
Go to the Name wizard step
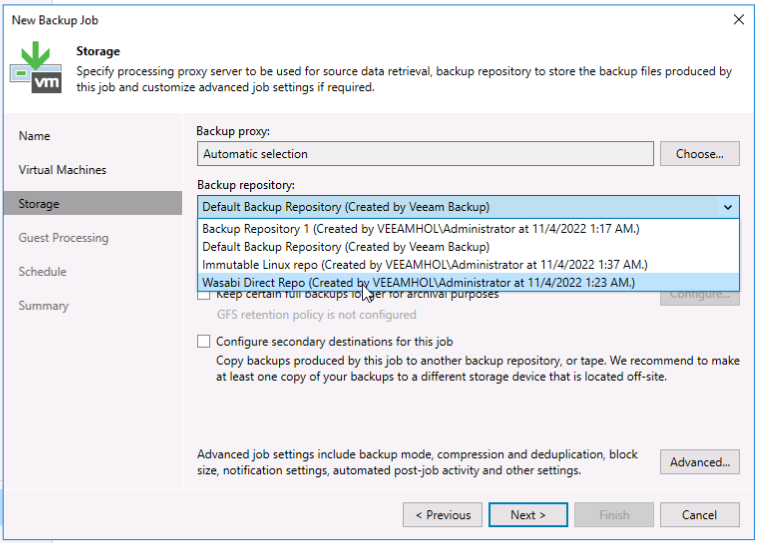click(34, 136)
